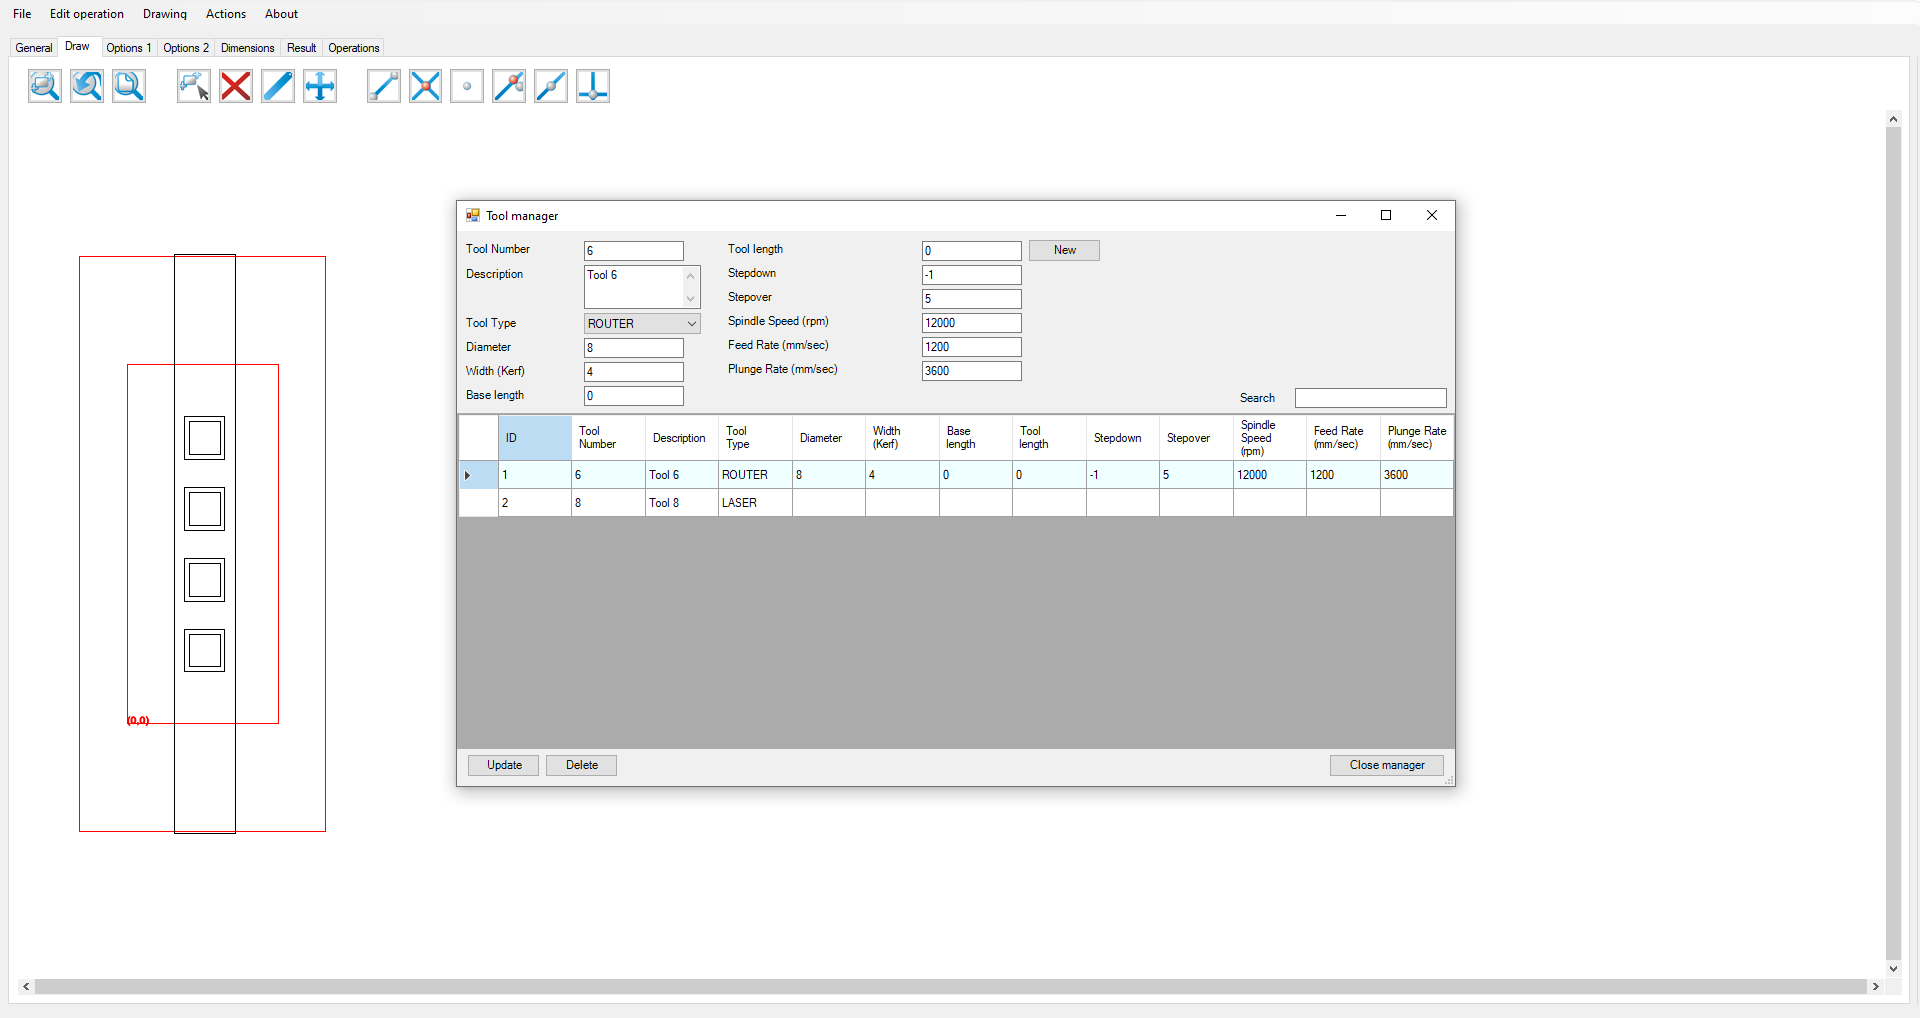Toggle endpoint snap icon
This screenshot has height=1018, width=1920.
pyautogui.click(x=384, y=86)
